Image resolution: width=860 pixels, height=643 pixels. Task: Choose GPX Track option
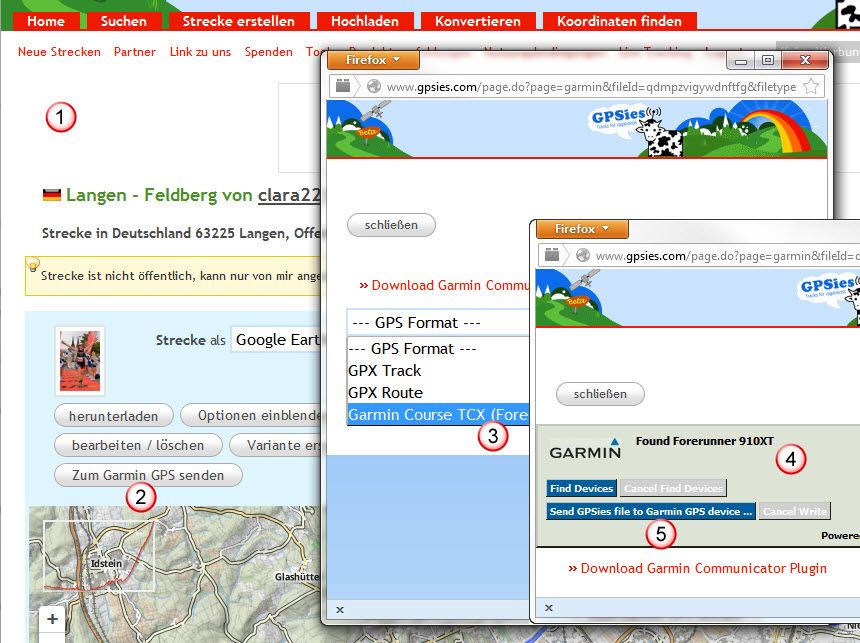(385, 371)
